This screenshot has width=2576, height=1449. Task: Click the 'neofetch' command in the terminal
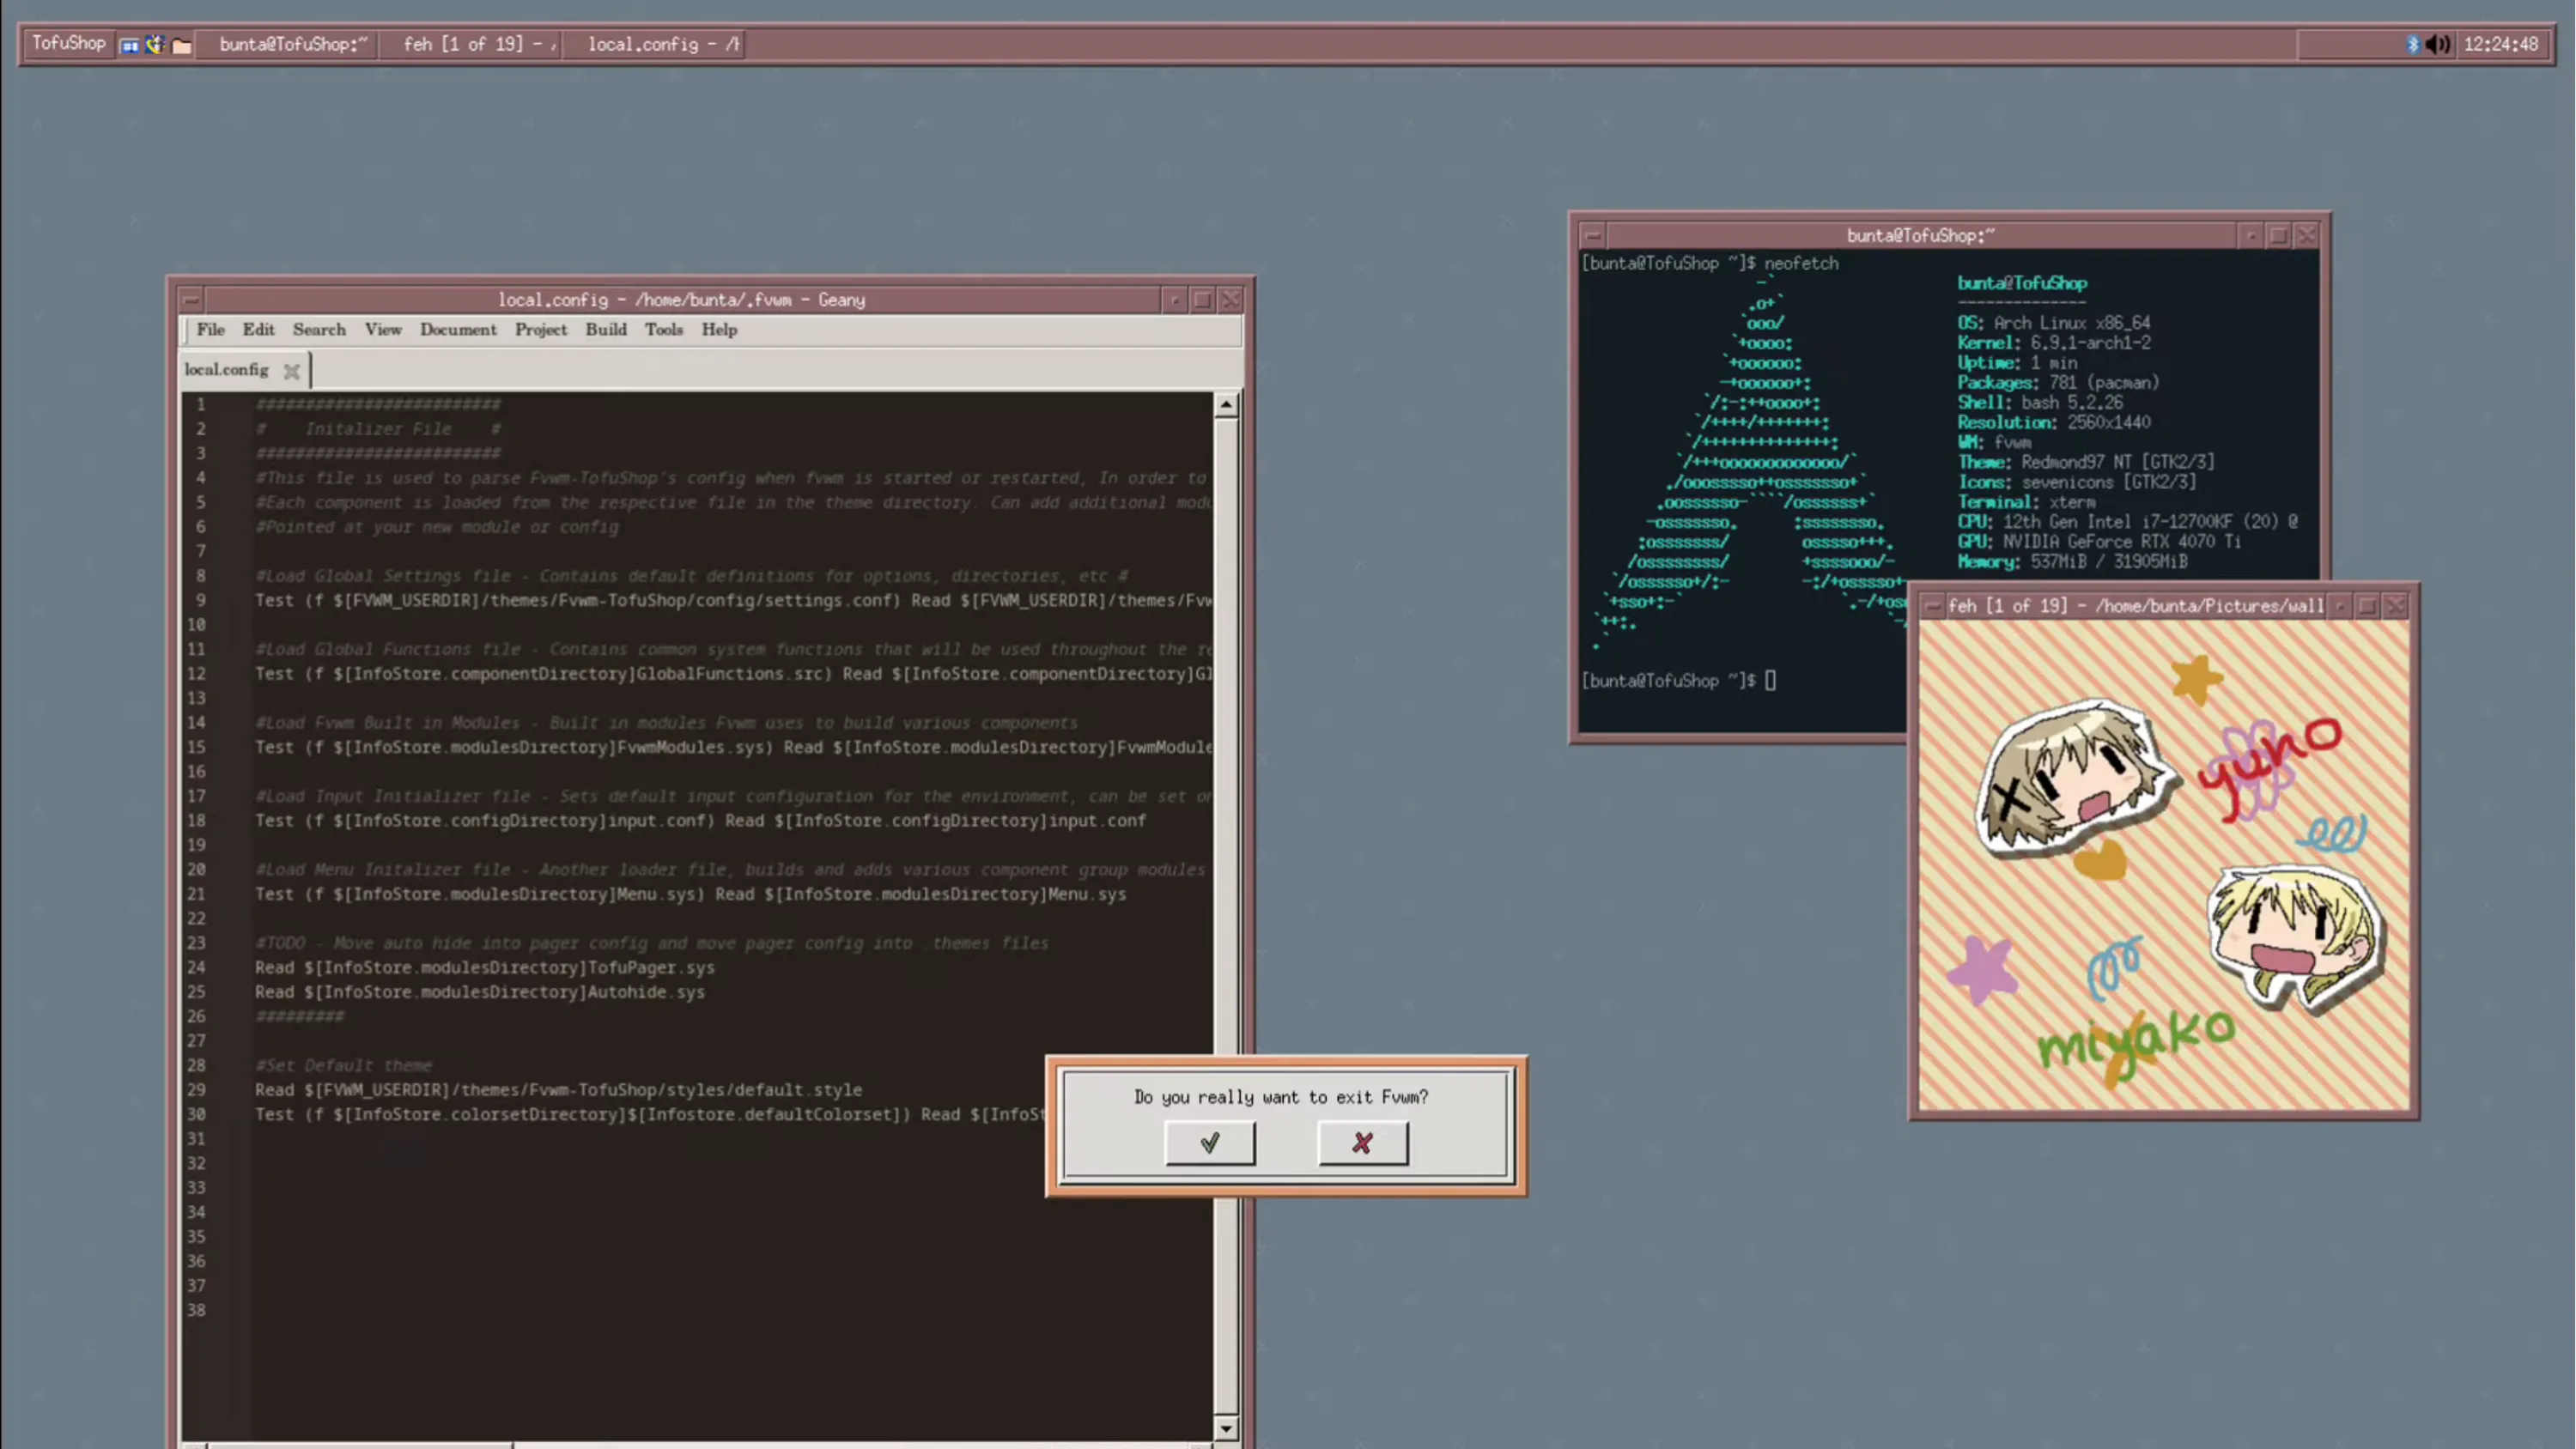tap(1801, 264)
